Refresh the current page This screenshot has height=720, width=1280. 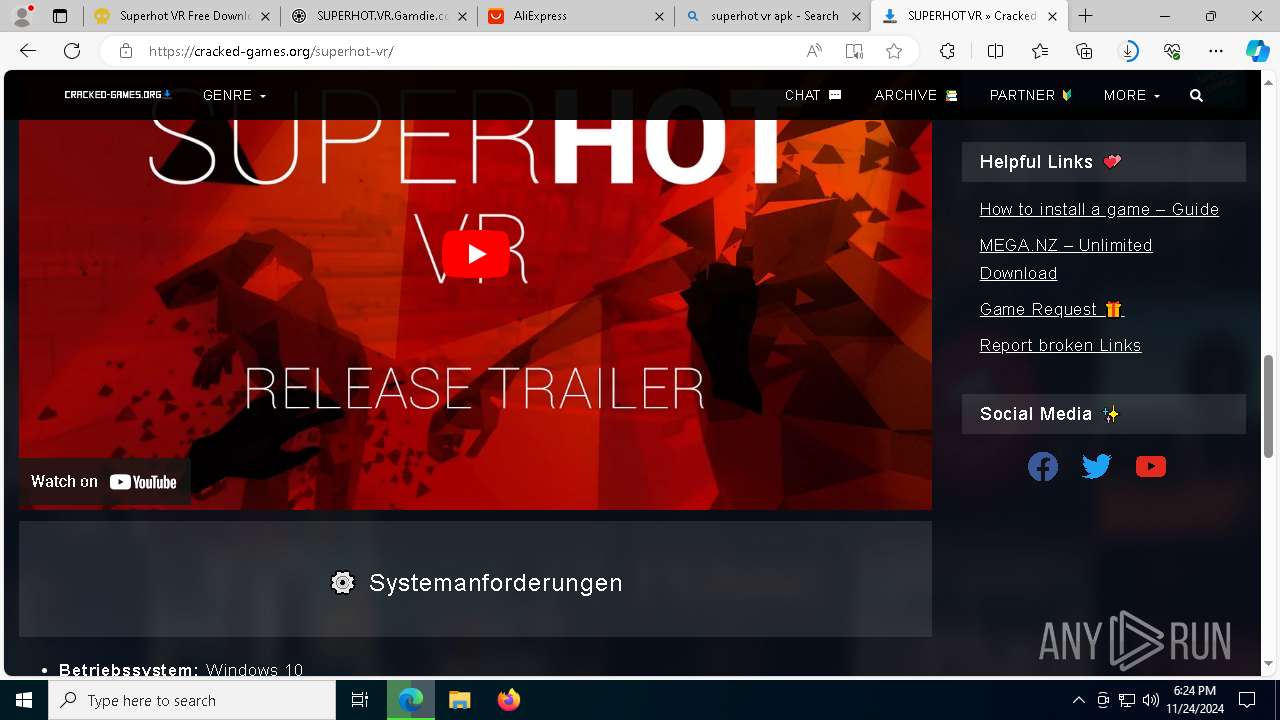72,51
